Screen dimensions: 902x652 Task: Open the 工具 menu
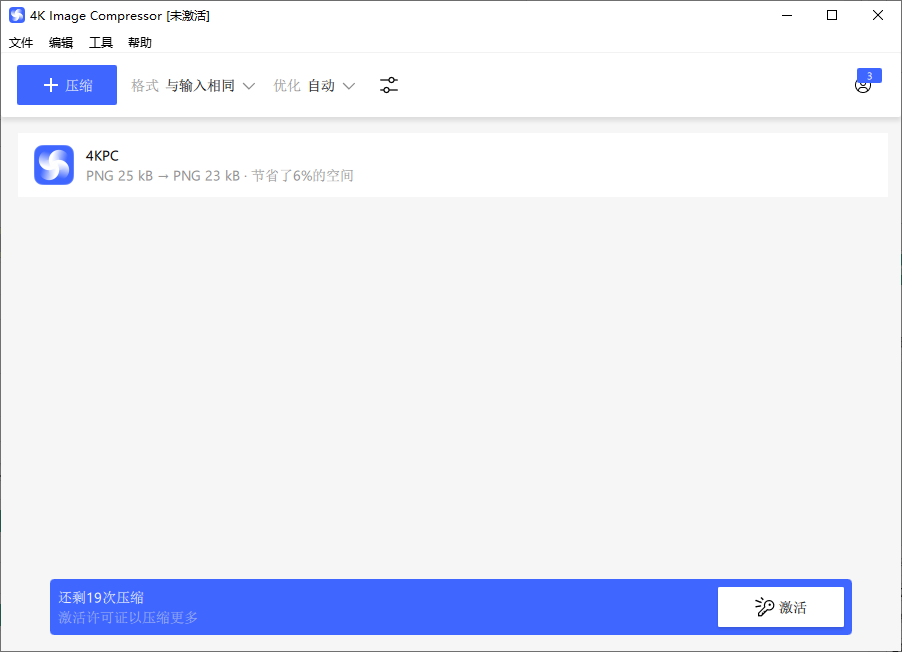101,43
